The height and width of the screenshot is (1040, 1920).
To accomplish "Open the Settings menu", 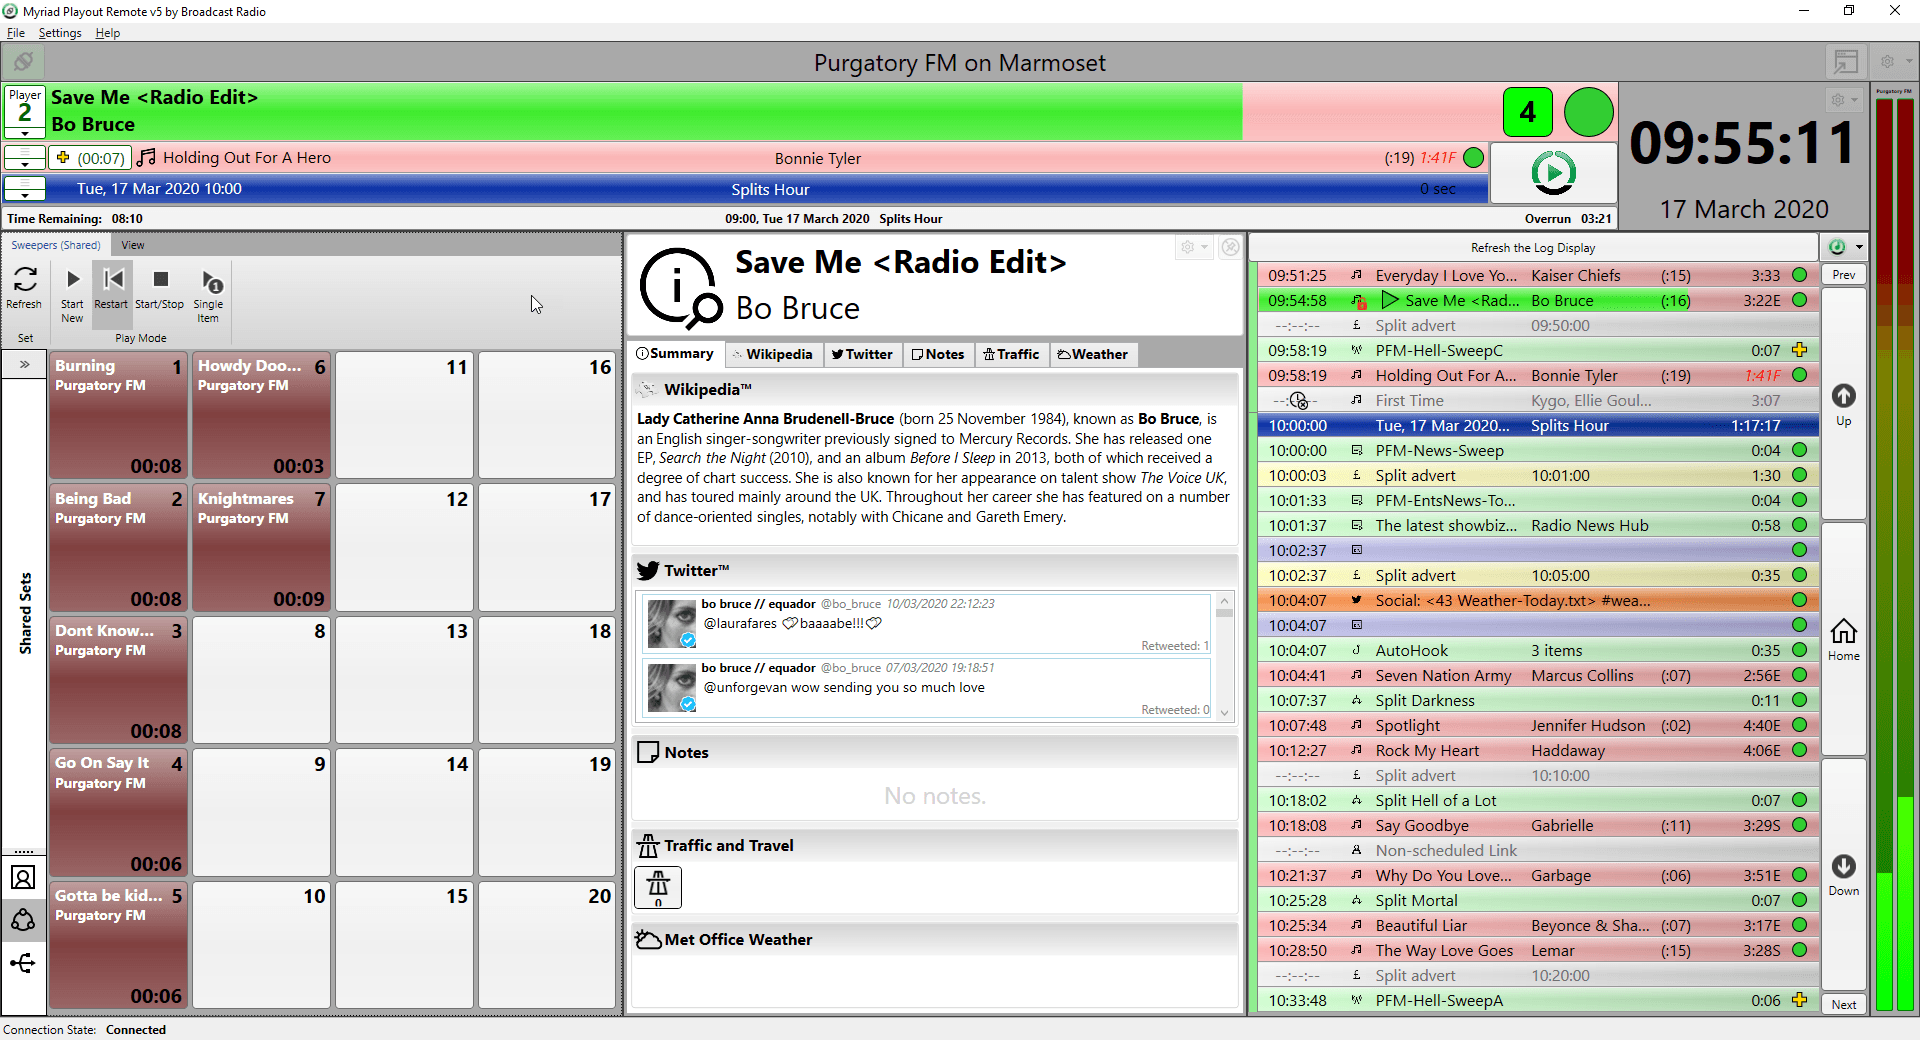I will [x=60, y=33].
